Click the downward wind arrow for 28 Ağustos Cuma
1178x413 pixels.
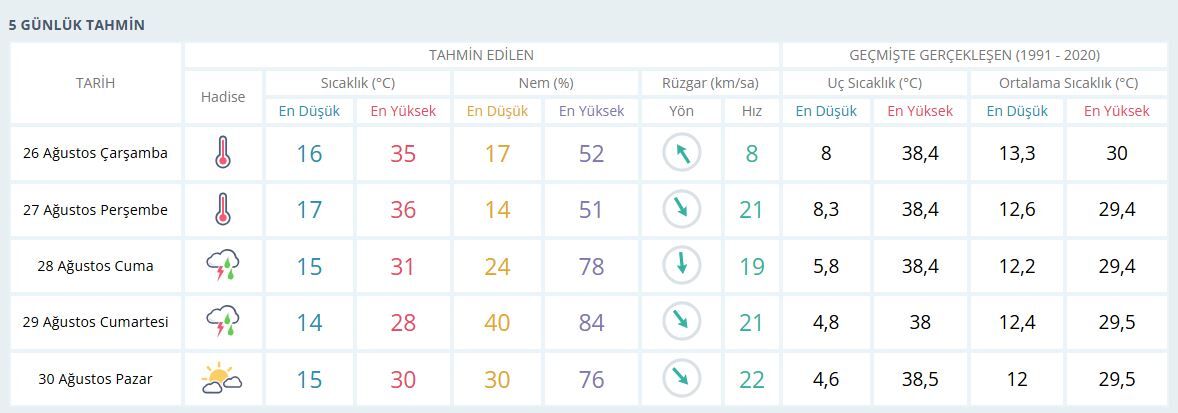click(681, 266)
